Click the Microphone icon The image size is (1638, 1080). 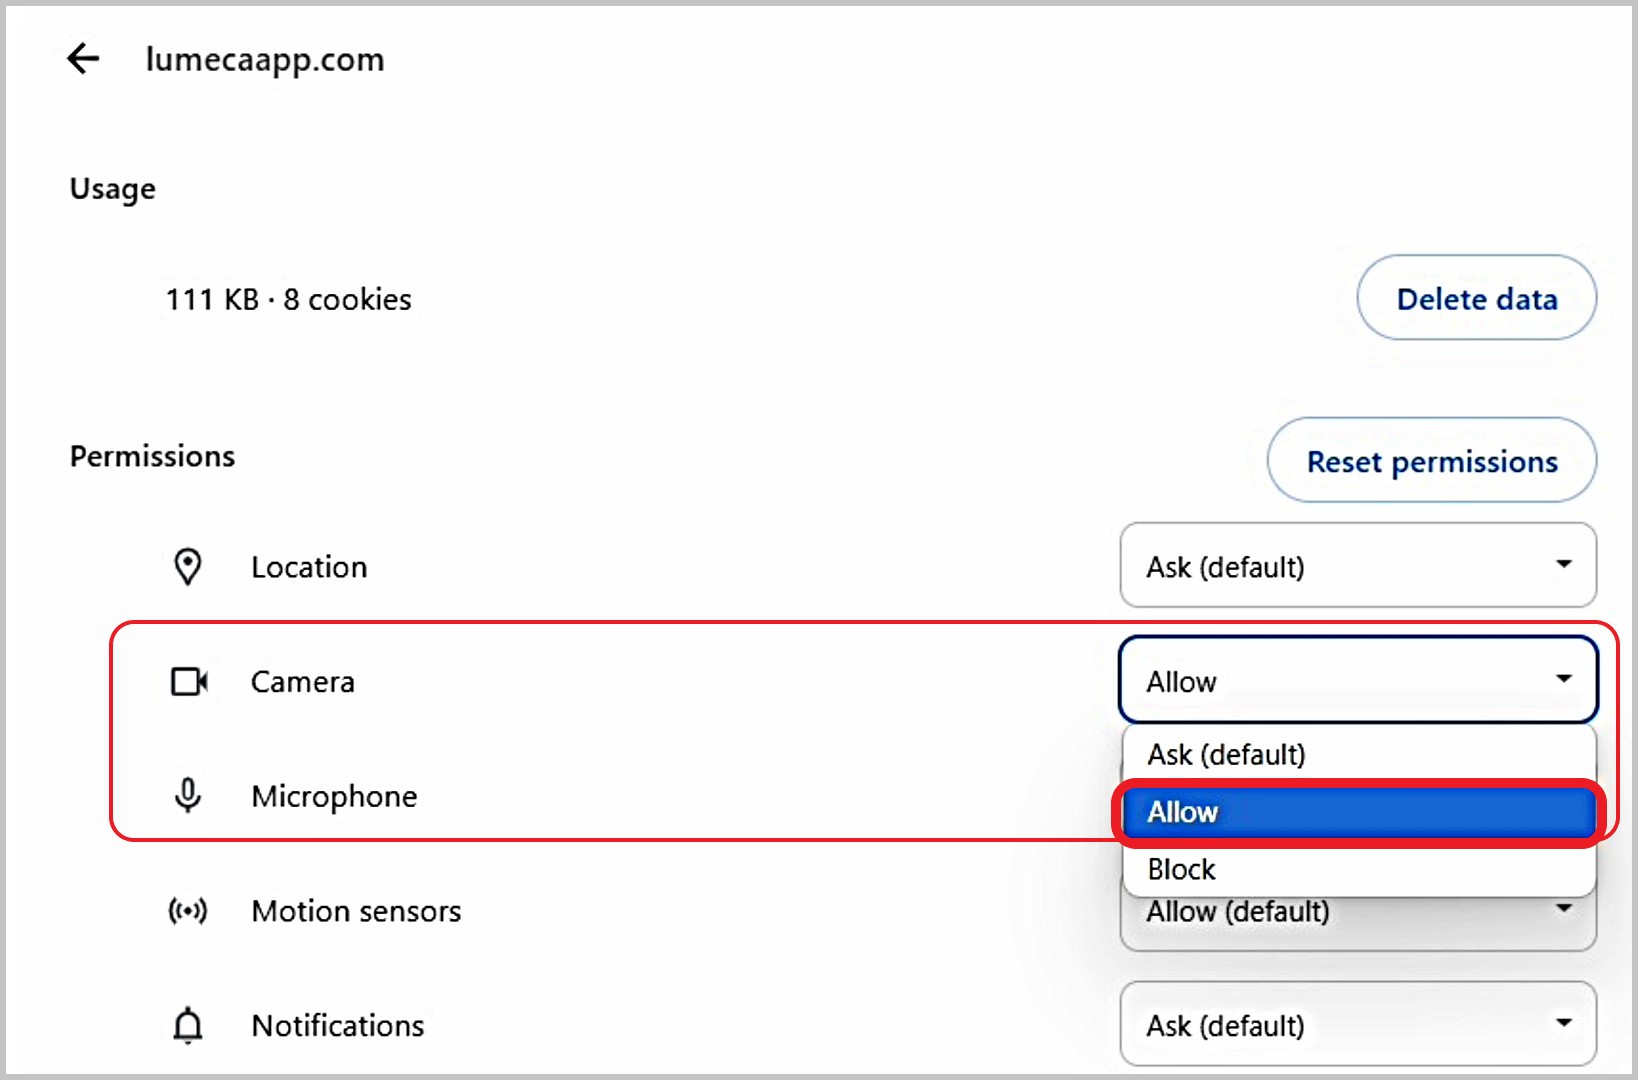[x=187, y=796]
